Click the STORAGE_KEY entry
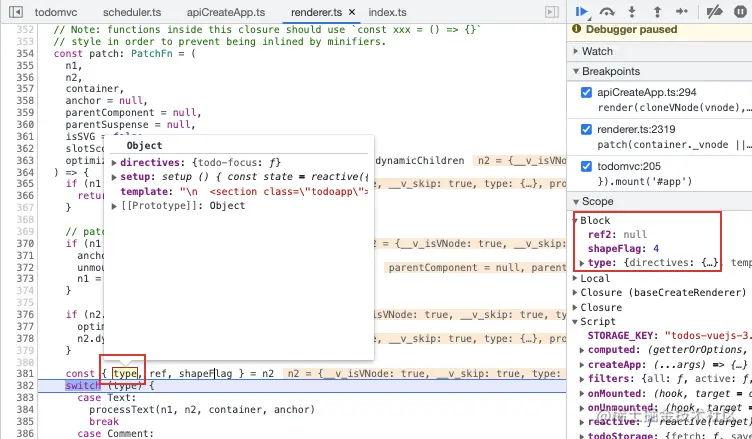This screenshot has height=439, width=752. coord(670,335)
